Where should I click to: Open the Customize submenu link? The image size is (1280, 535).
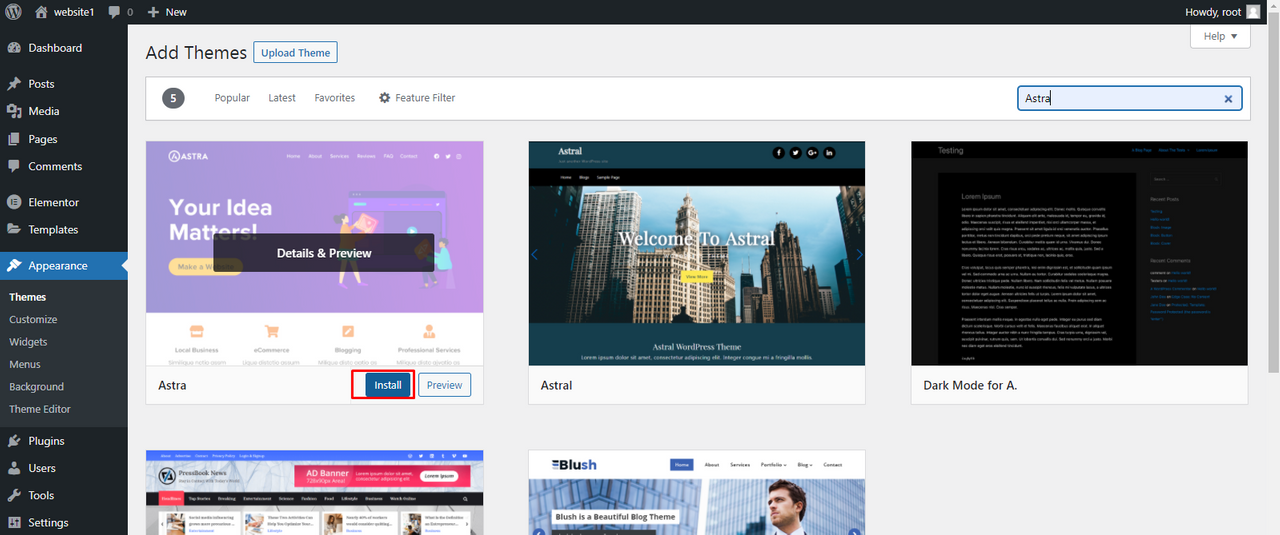click(33, 320)
